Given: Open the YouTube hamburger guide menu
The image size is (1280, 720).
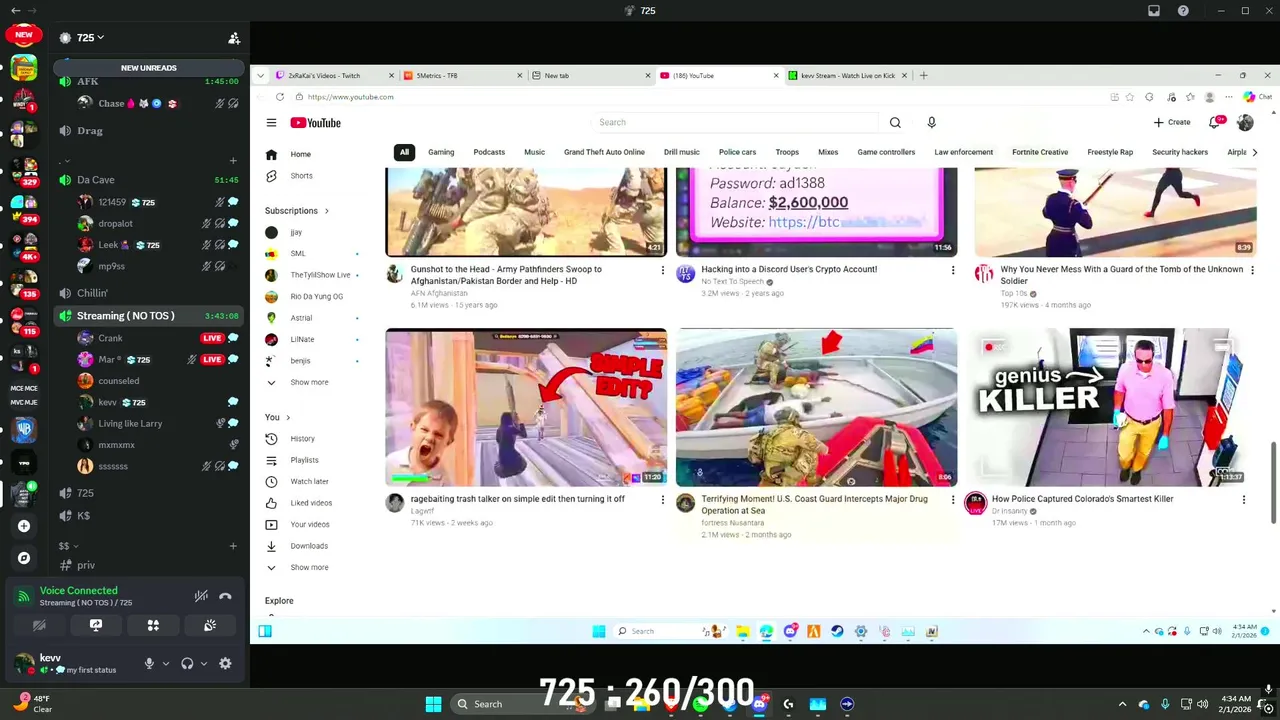Looking at the screenshot, I should (271, 123).
